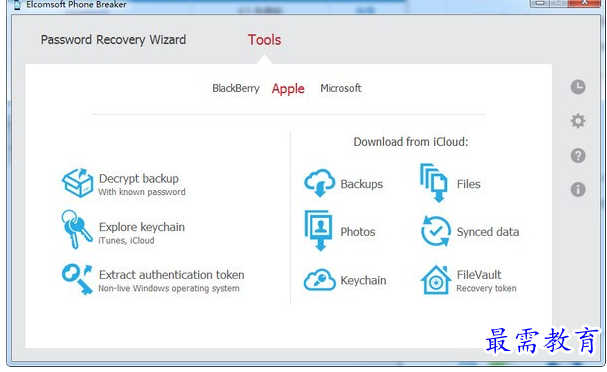Click the Synced data circular arrows icon
Viewport: 607px width, 372px height.
point(436,231)
